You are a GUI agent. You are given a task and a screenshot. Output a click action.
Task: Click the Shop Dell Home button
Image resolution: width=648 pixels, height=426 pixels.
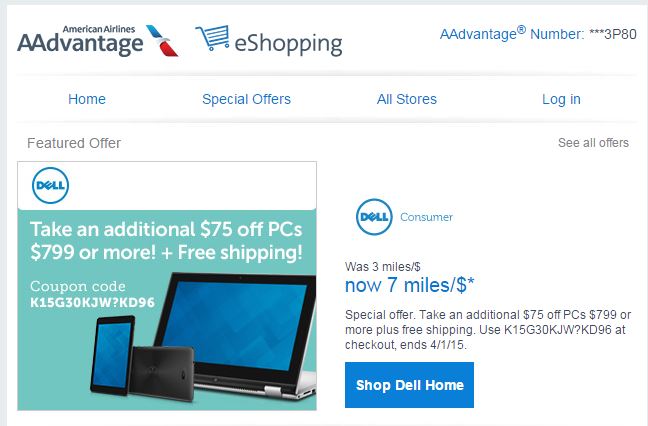pyautogui.click(x=410, y=385)
